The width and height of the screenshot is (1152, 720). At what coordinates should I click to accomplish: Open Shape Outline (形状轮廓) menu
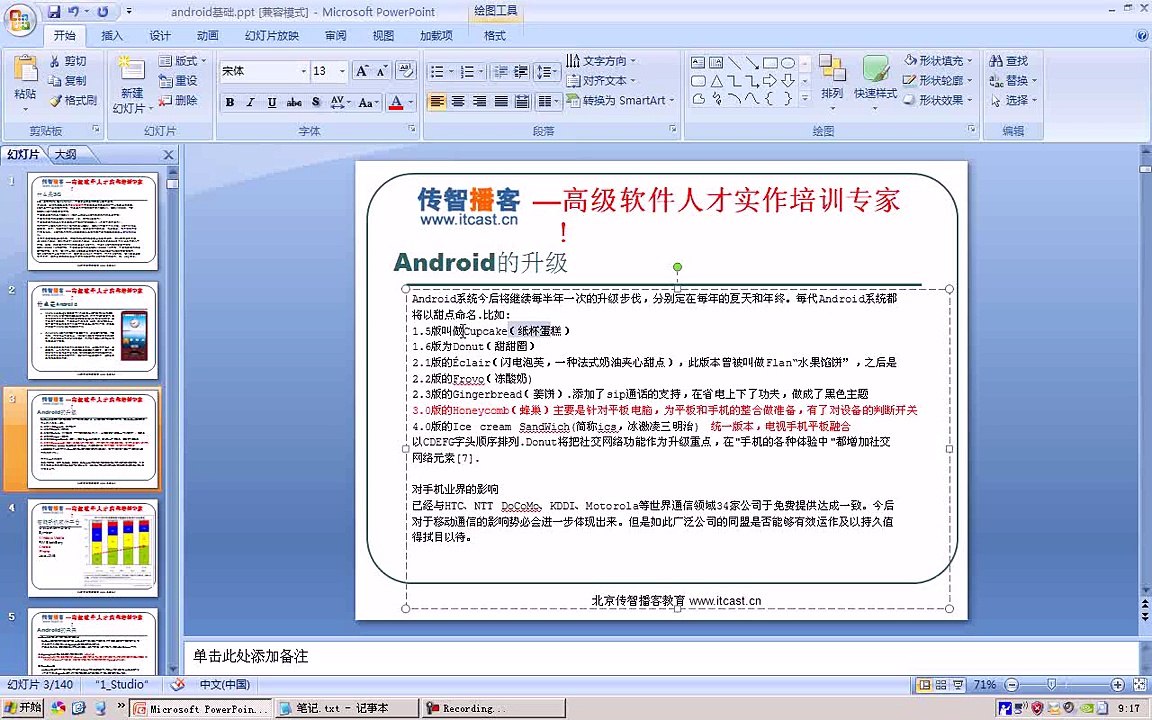938,81
